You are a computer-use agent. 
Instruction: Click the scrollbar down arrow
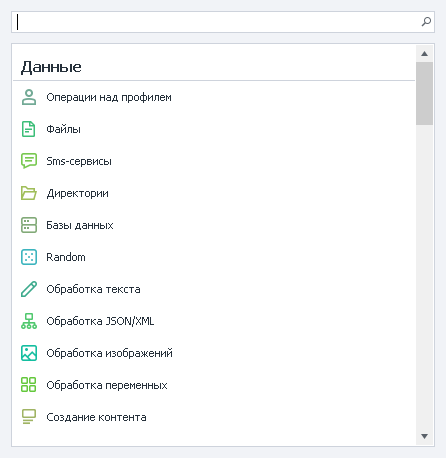(424, 436)
